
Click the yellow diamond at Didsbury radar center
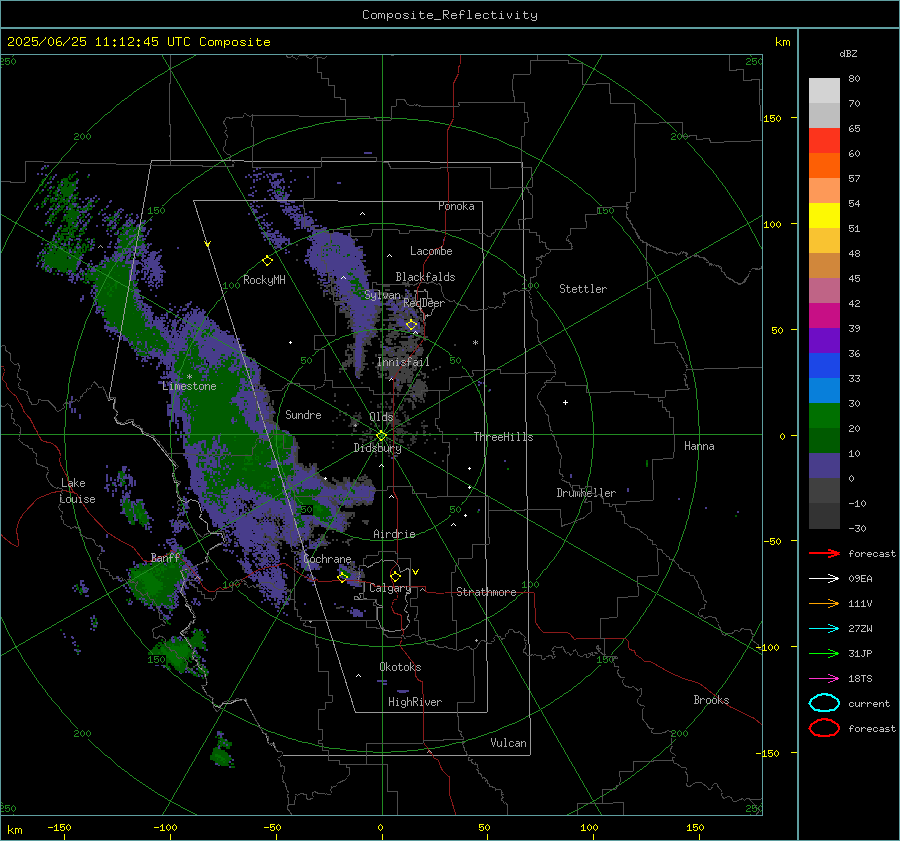[382, 436]
